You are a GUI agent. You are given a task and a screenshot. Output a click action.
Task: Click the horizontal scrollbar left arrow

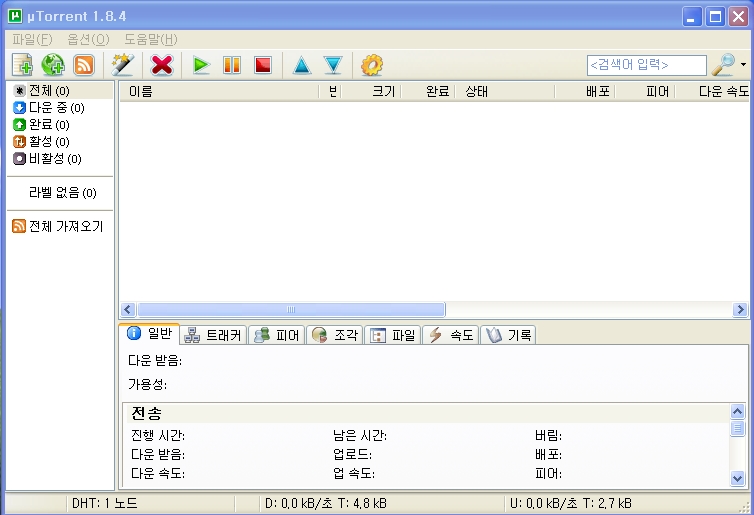(128, 309)
